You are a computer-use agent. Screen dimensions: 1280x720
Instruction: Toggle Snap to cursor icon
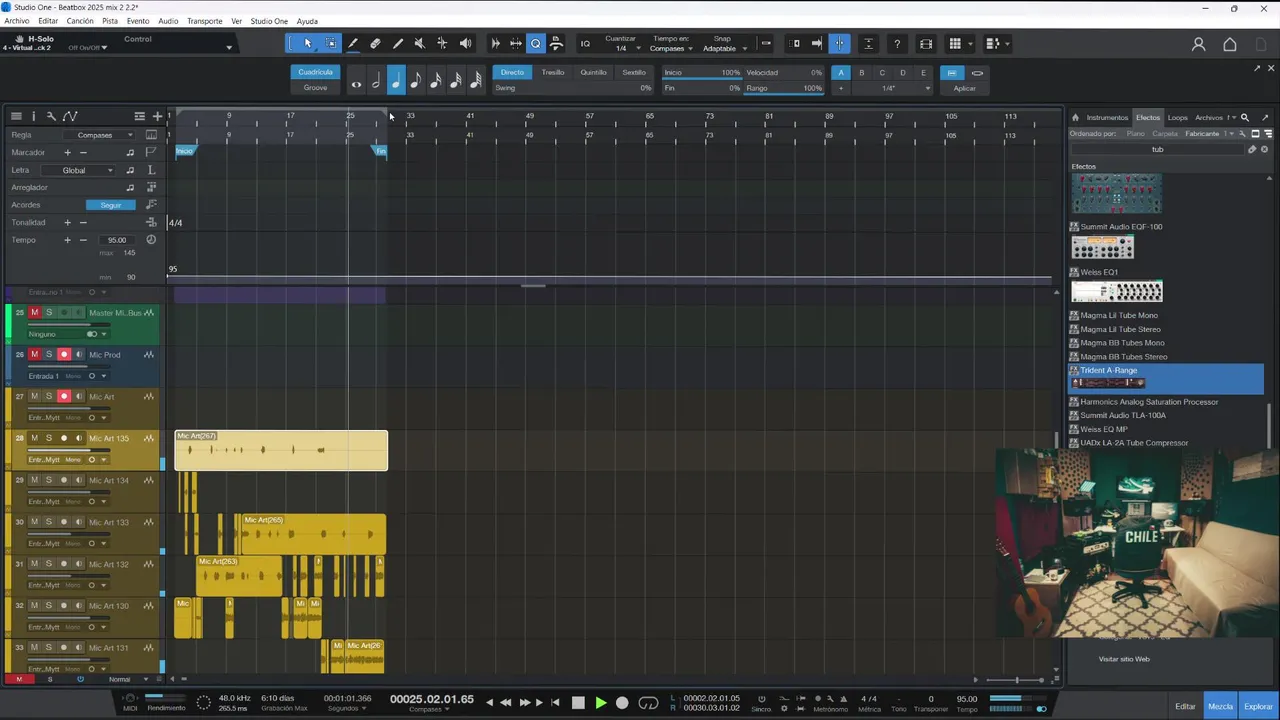coord(839,43)
